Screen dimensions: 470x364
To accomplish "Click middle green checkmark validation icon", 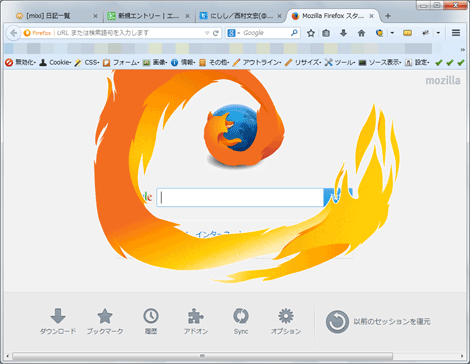I will click(450, 62).
